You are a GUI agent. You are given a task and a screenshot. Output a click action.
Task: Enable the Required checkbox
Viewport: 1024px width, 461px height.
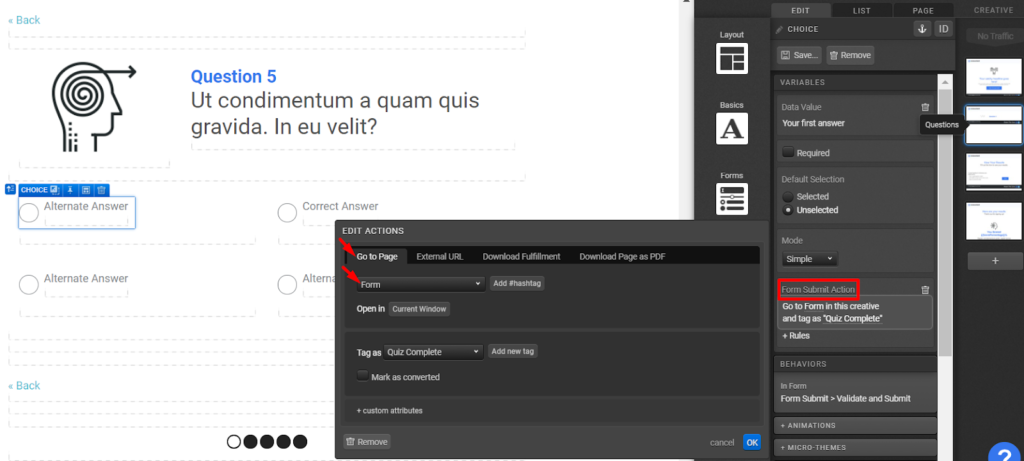(788, 153)
